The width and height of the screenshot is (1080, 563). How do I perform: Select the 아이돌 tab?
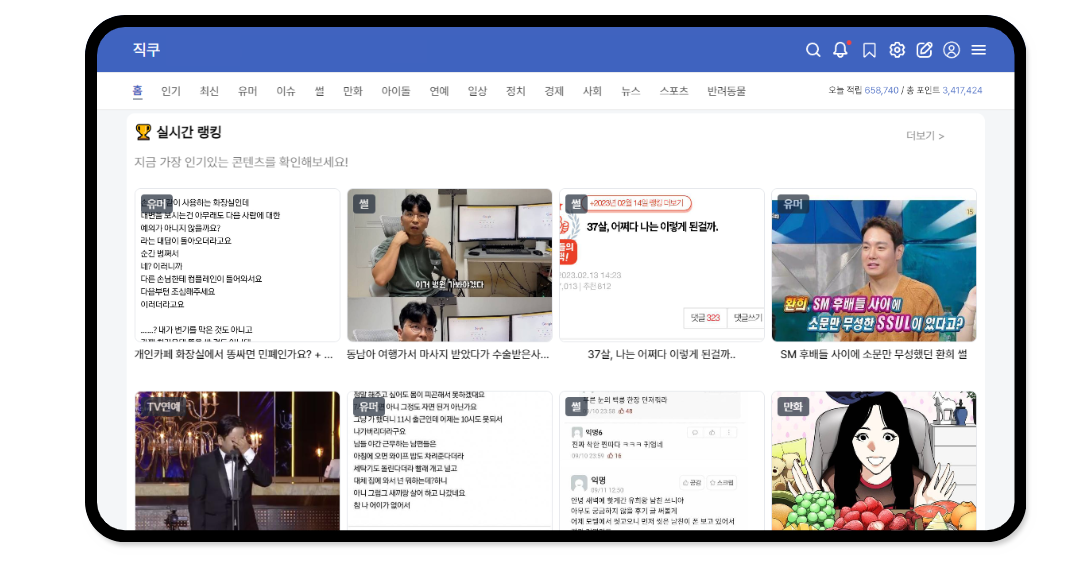tap(395, 91)
